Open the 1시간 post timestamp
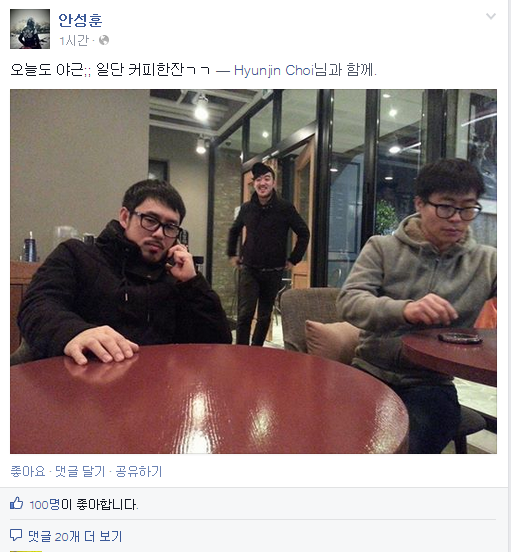The height and width of the screenshot is (552, 511). [74, 41]
